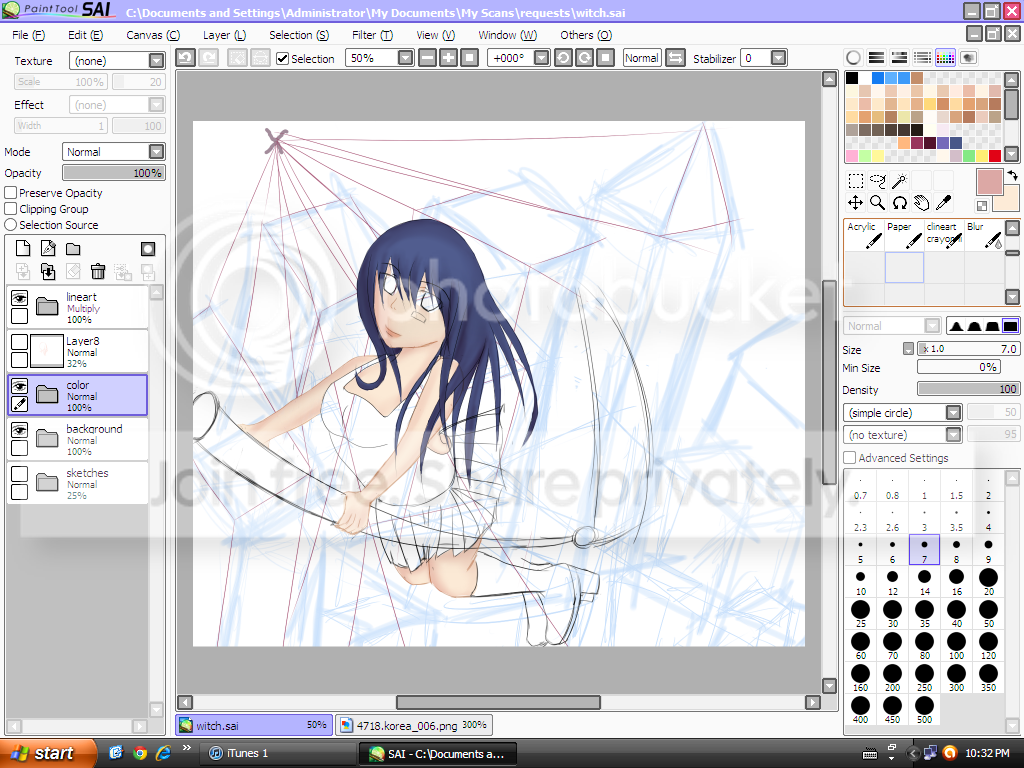Open the Filter menu

tap(372, 35)
